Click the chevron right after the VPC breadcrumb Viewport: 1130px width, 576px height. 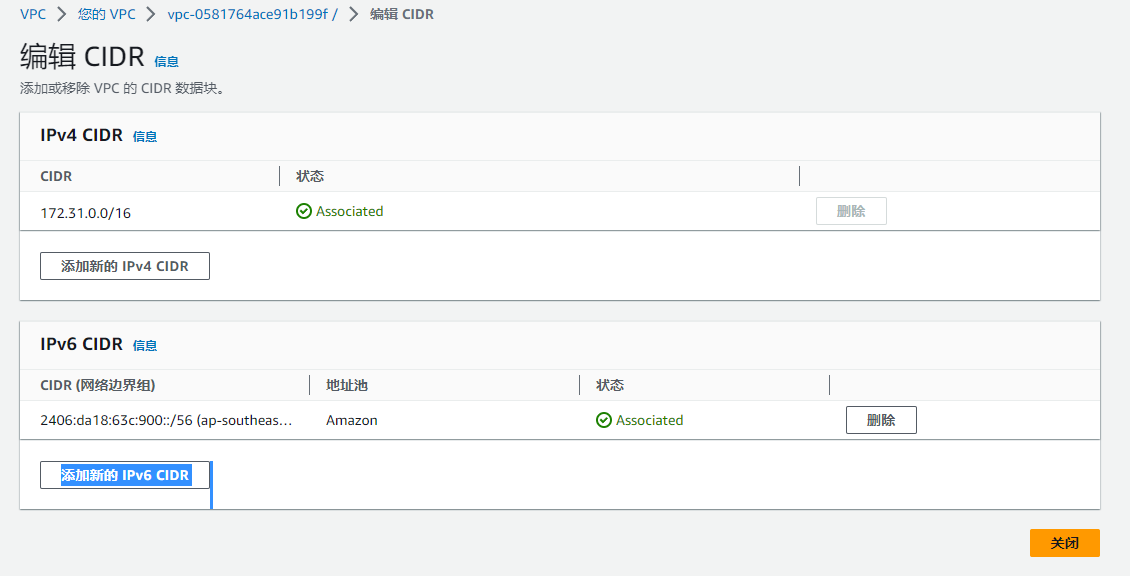[x=62, y=15]
